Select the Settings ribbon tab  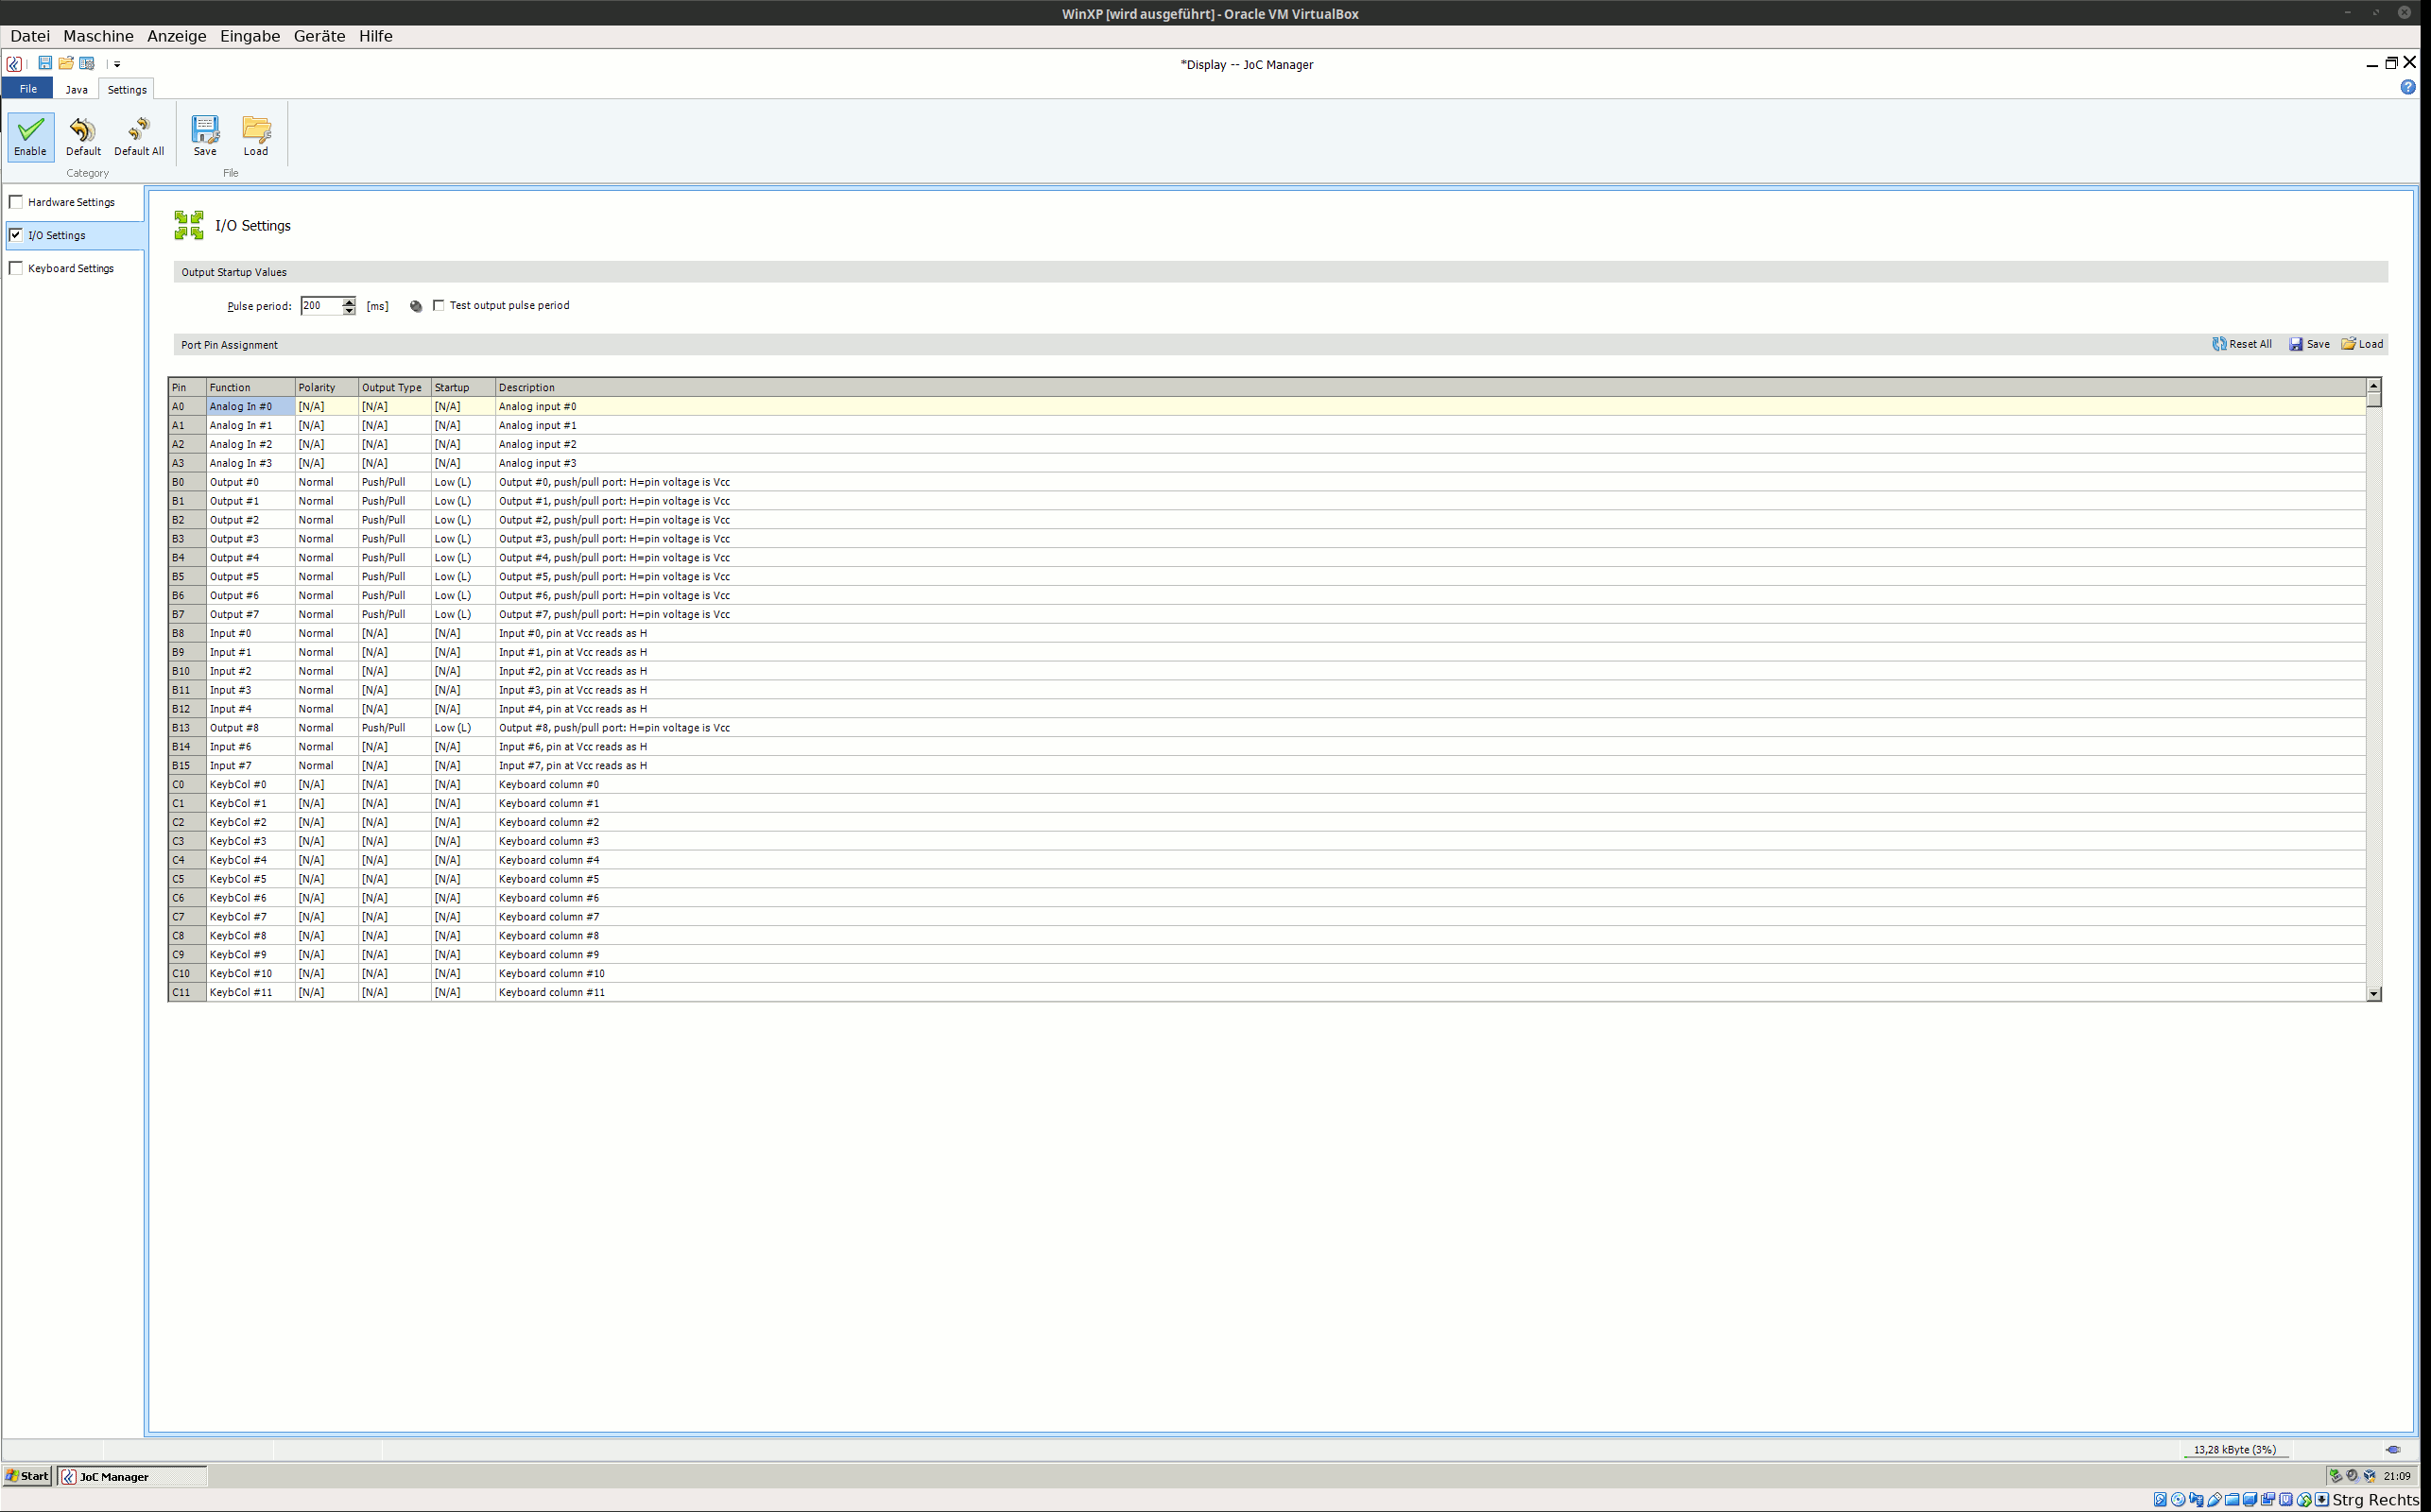click(127, 90)
